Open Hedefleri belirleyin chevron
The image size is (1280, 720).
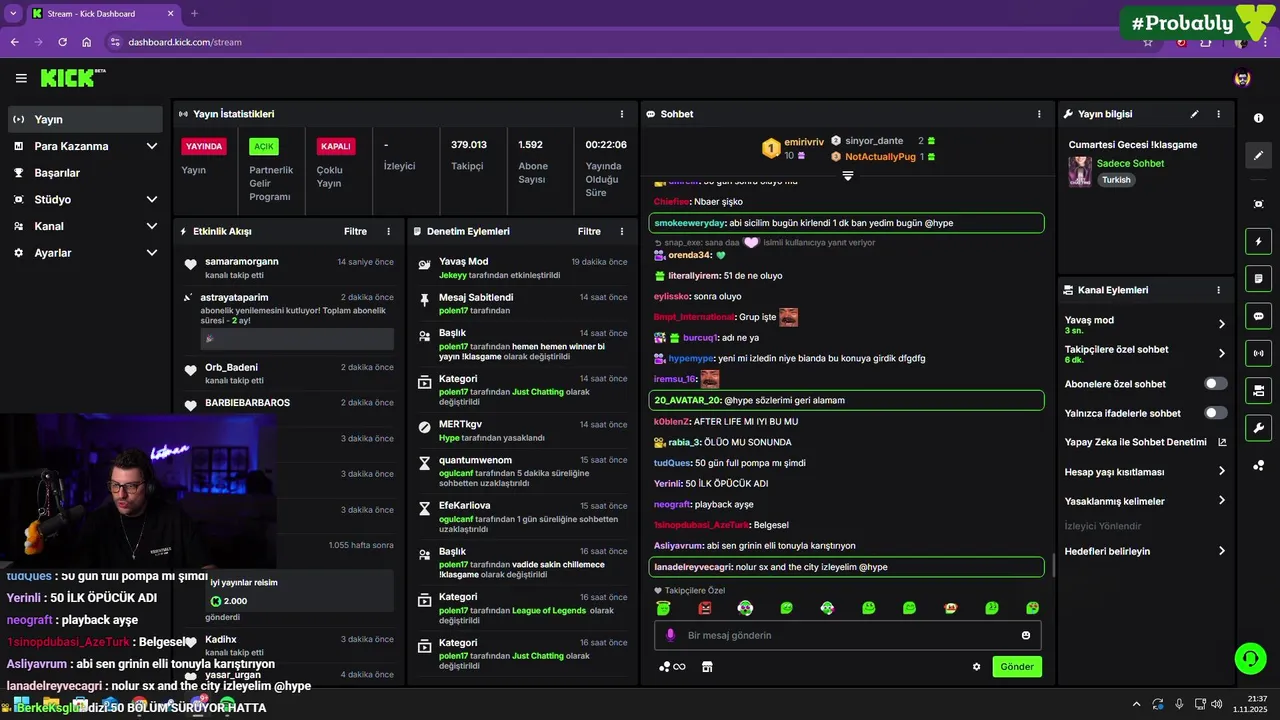pos(1221,551)
